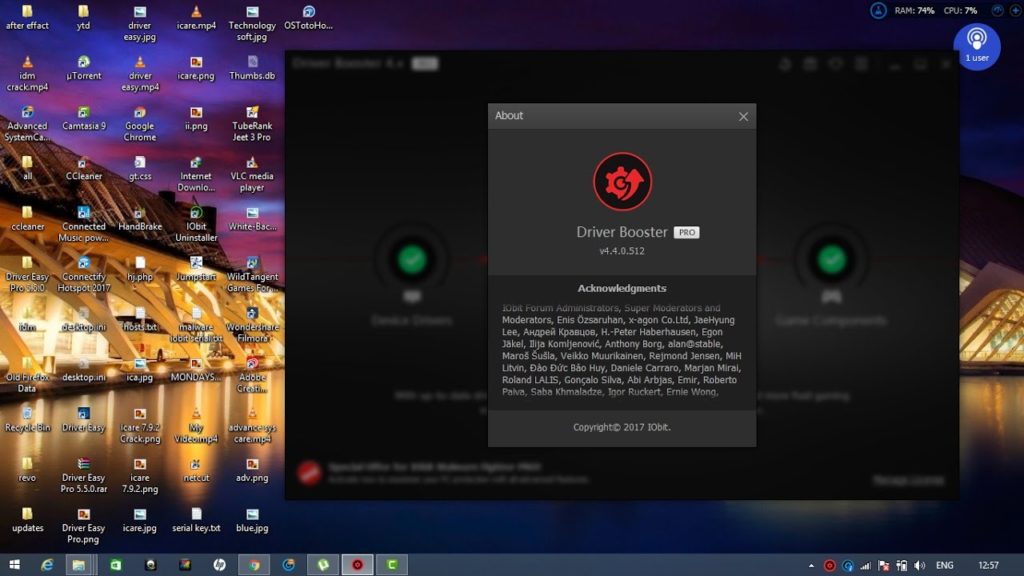Click the ENG language indicator

[x=944, y=566]
